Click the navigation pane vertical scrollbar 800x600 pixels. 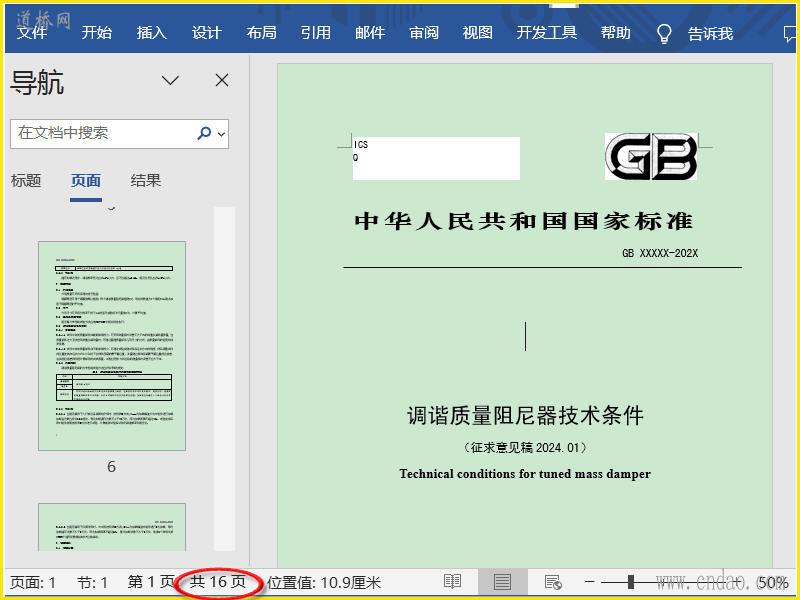pos(224,379)
